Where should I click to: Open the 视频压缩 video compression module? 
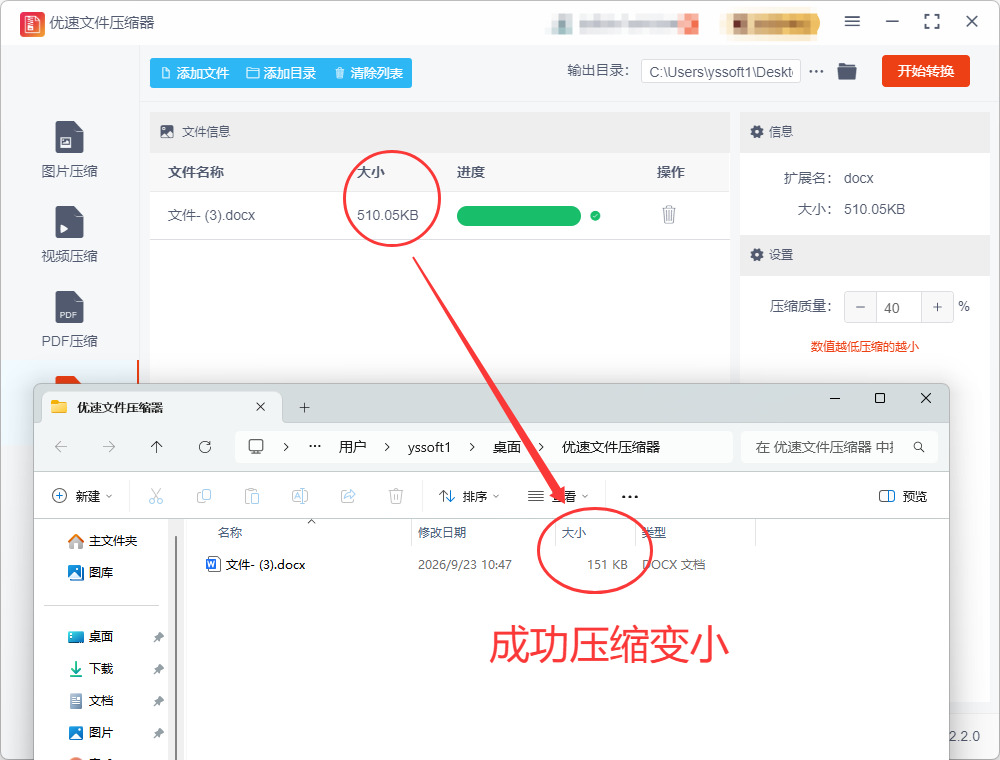point(69,235)
